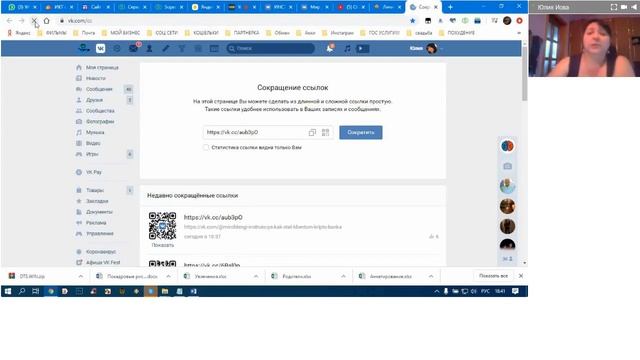Expand the Анкетирование.xlsx download options

point(431,276)
